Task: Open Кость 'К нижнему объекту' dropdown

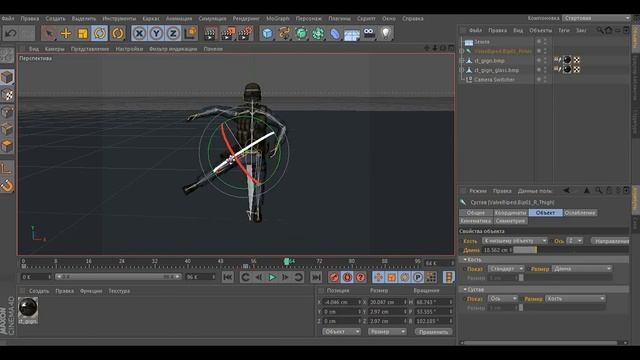Action: [x=514, y=241]
